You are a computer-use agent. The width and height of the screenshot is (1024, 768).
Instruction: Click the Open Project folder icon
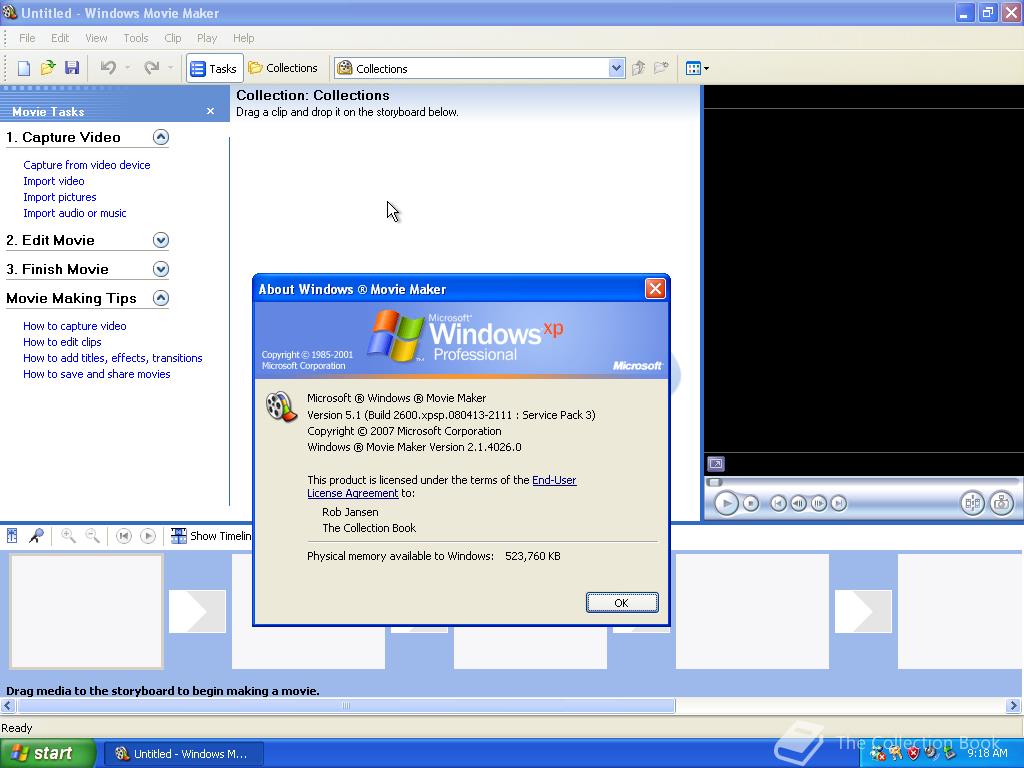[x=48, y=68]
